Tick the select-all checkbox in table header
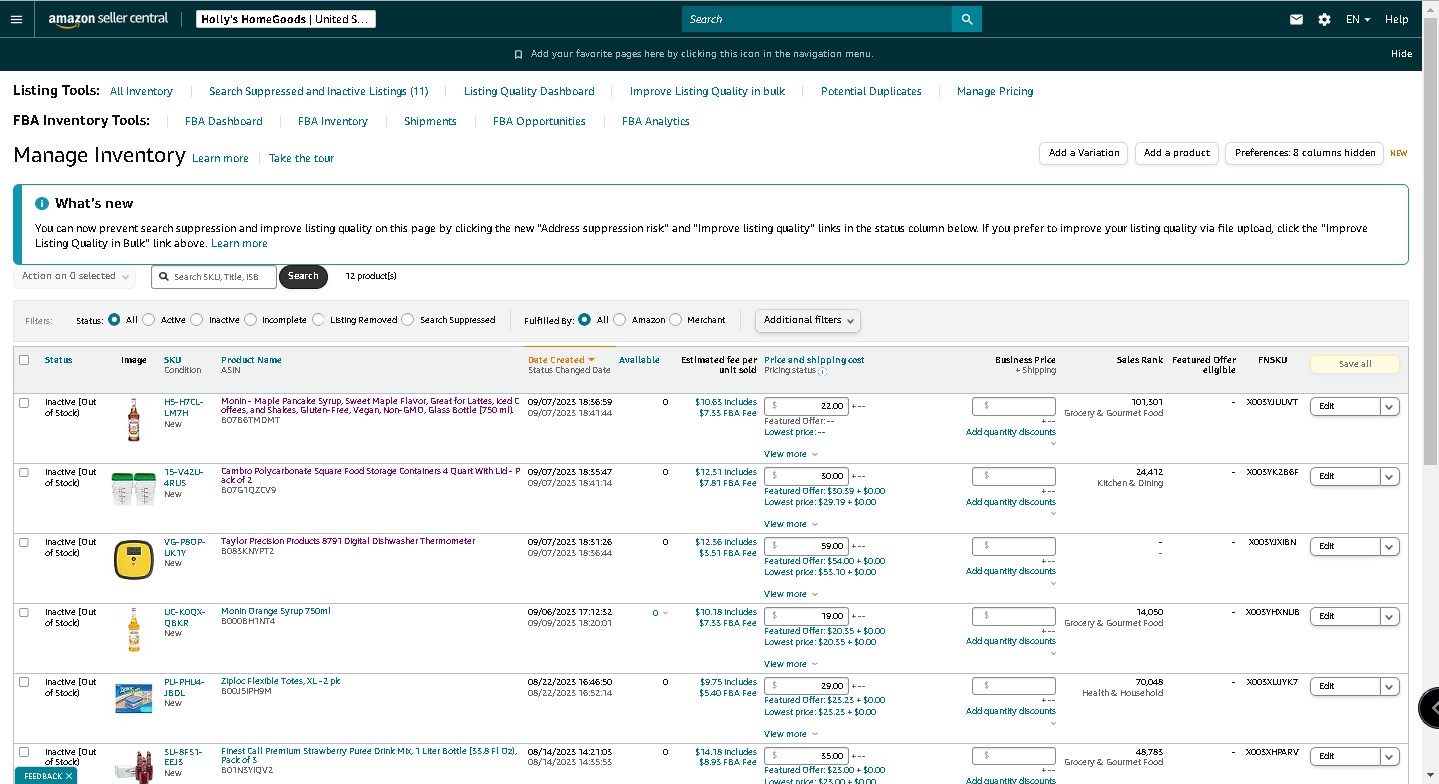 [x=24, y=360]
